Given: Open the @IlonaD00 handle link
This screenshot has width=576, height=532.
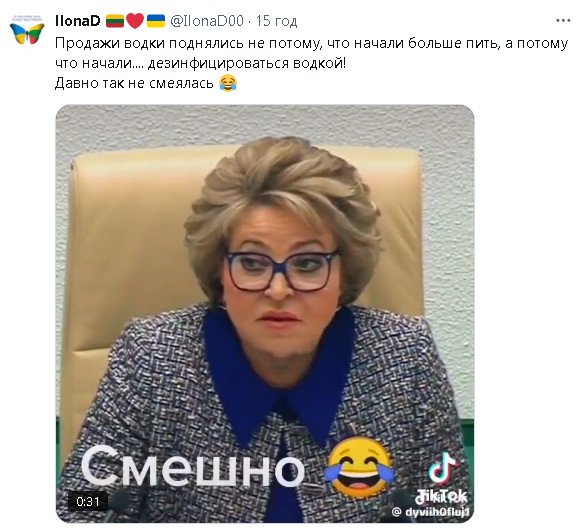Looking at the screenshot, I should pyautogui.click(x=206, y=21).
